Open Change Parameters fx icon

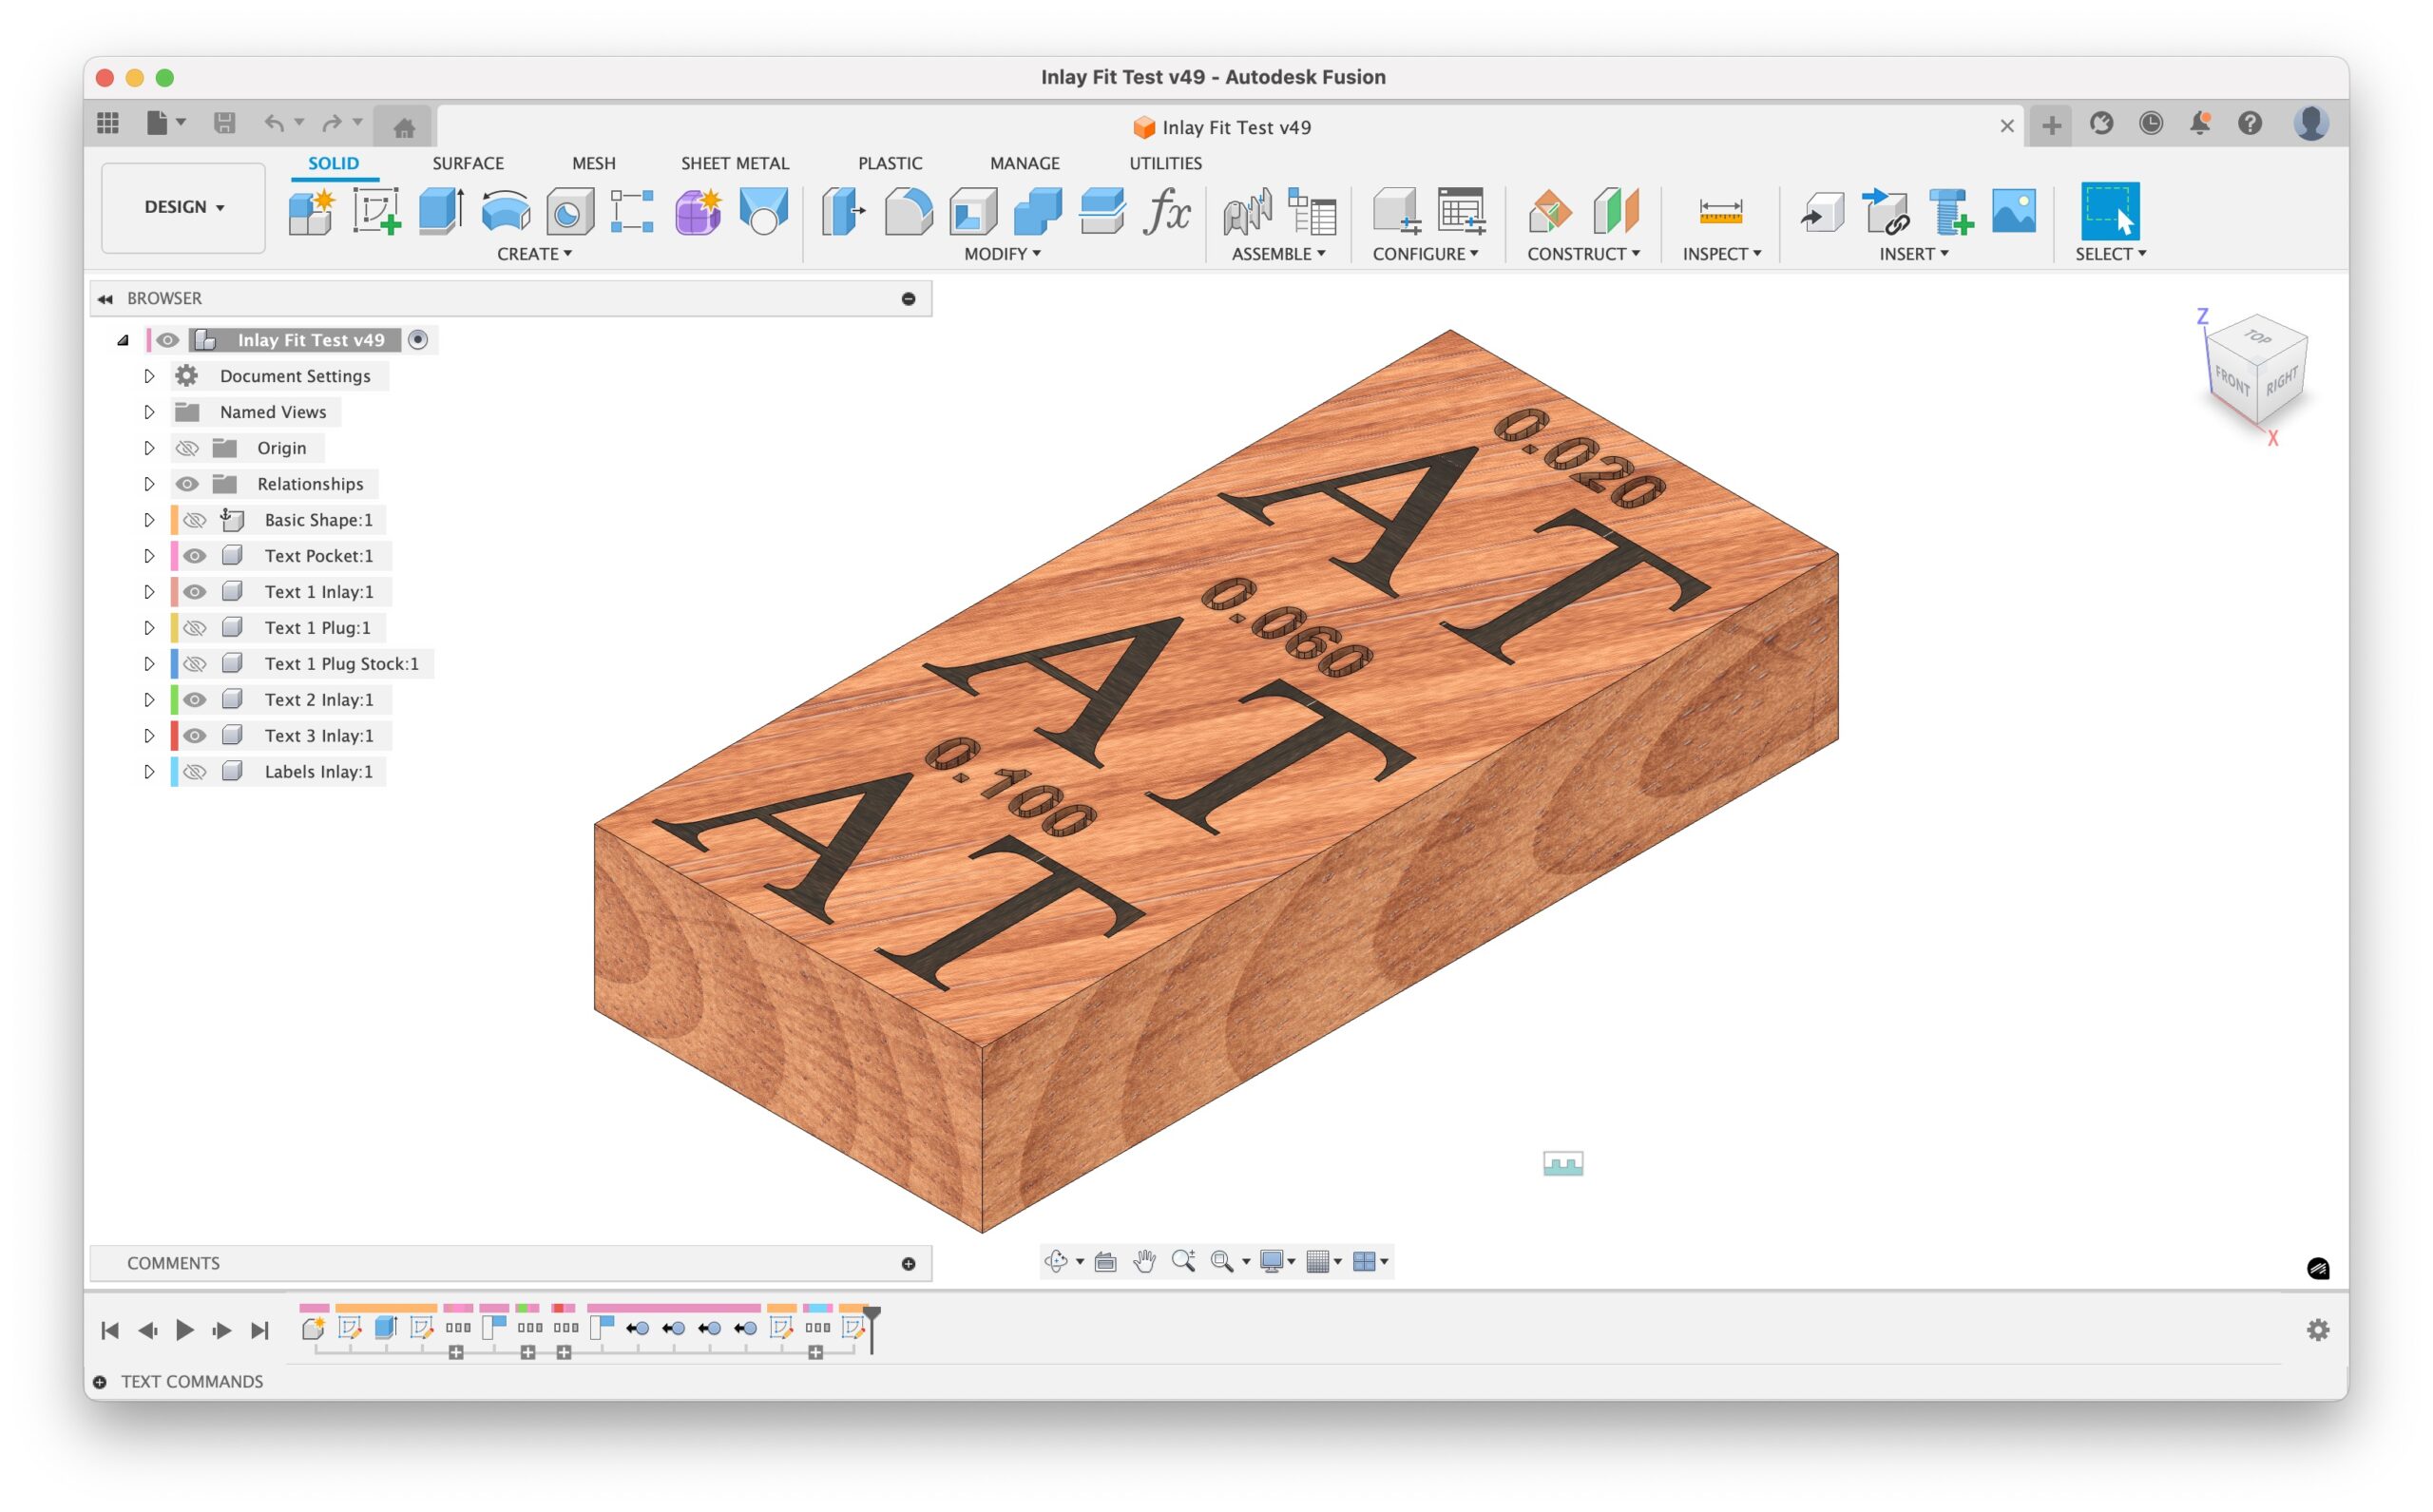point(1165,211)
